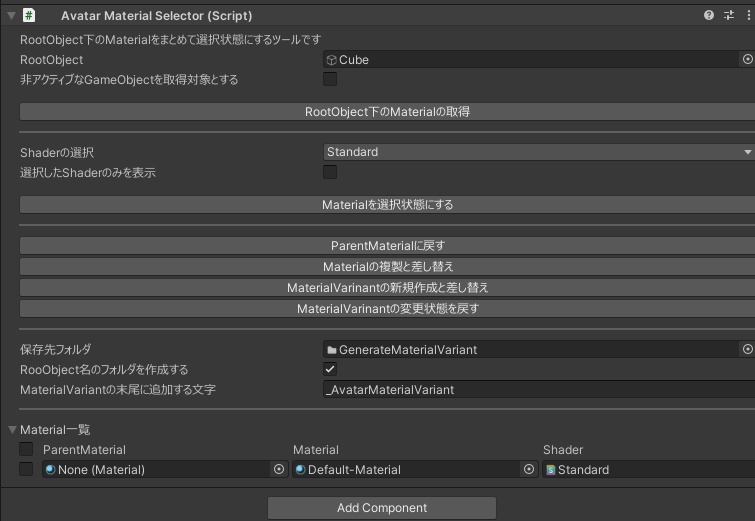Click the C# script icon in the header
755x521 pixels.
pos(29,15)
